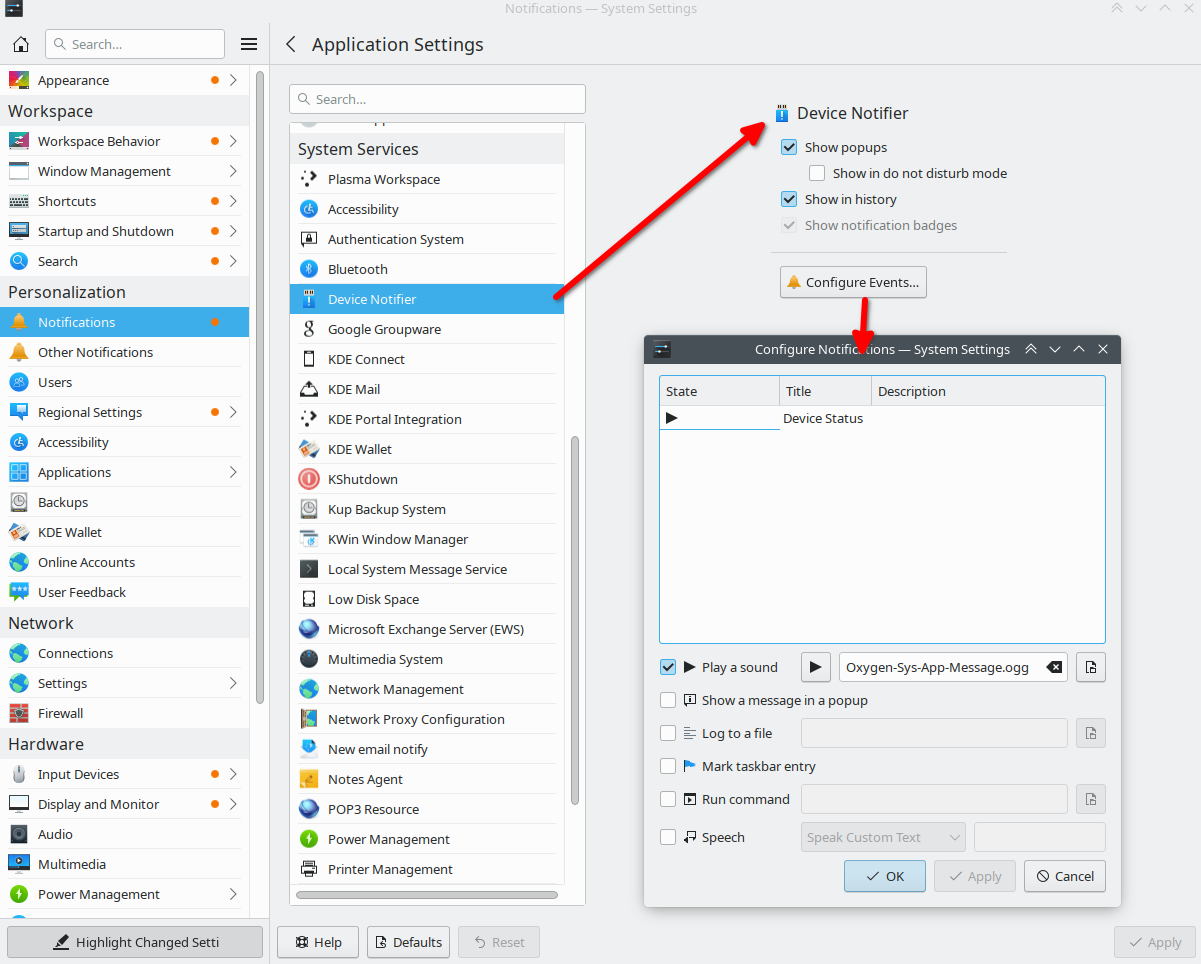
Task: Expand Applications chevron in sidebar
Action: pyautogui.click(x=233, y=472)
